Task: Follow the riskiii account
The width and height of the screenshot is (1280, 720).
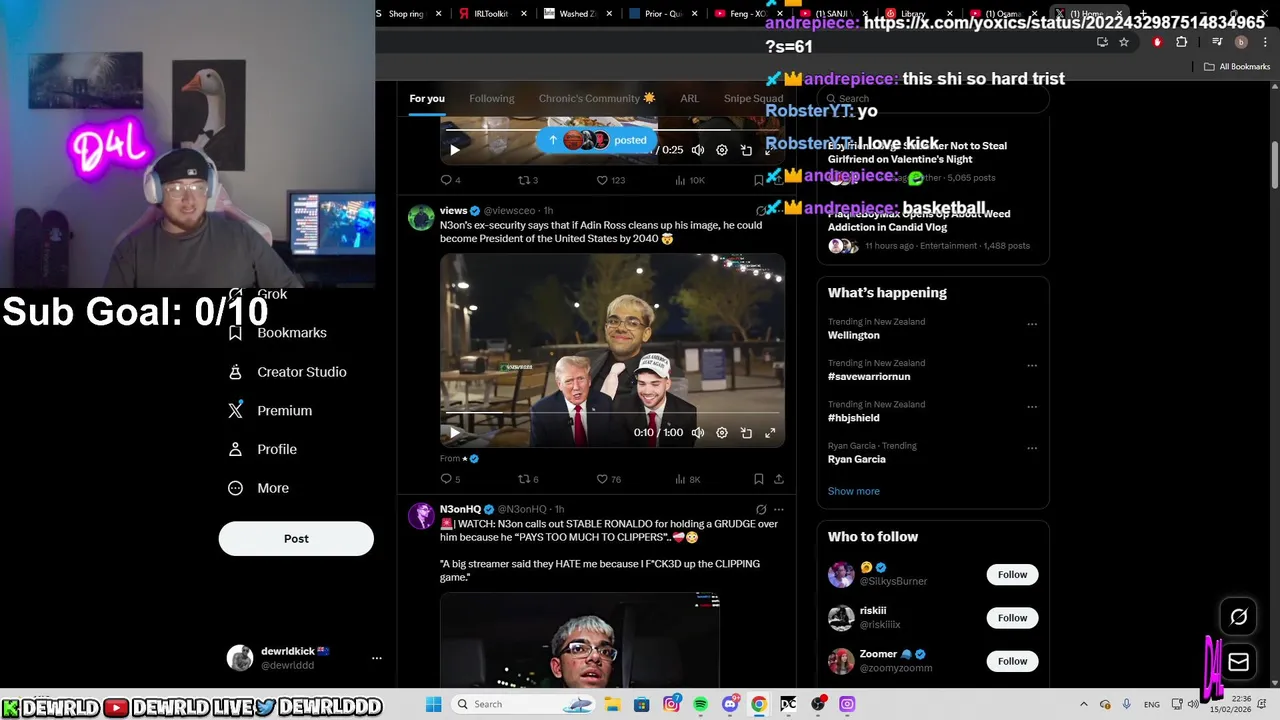Action: point(1012,618)
